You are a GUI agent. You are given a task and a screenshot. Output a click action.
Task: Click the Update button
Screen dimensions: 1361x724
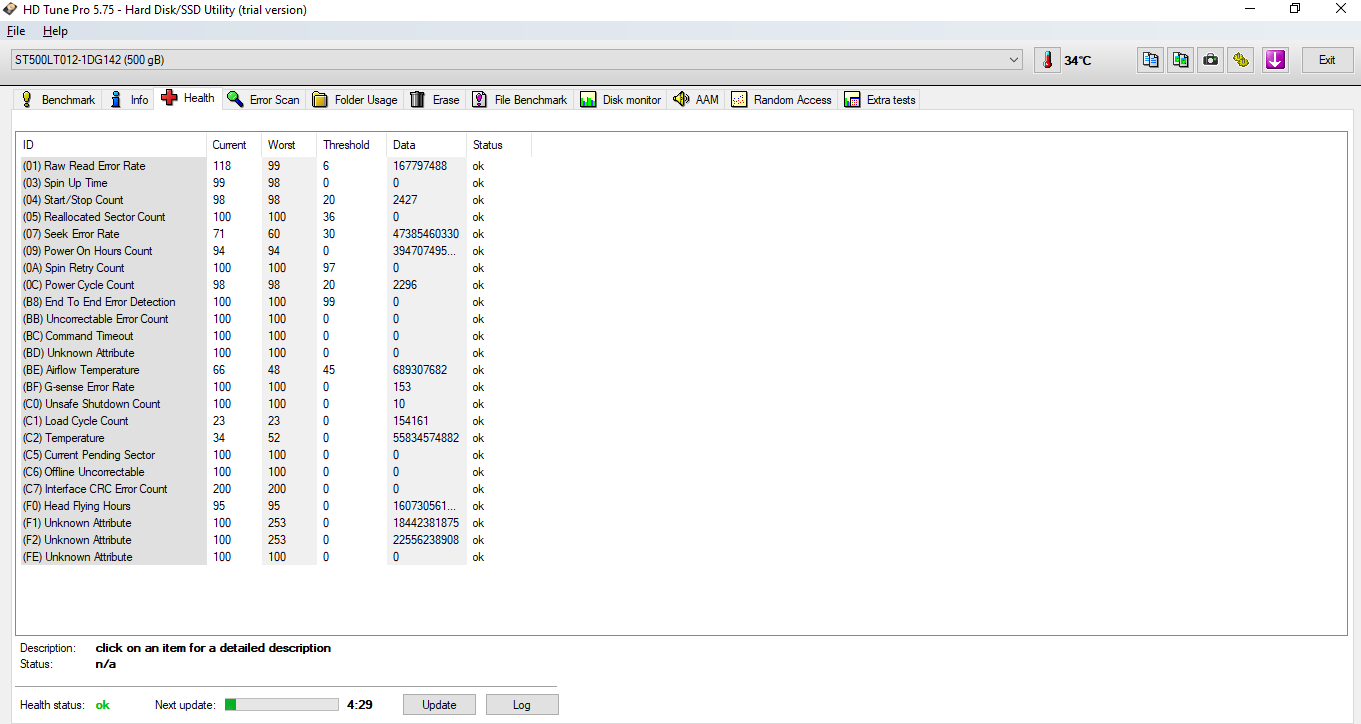pyautogui.click(x=439, y=705)
